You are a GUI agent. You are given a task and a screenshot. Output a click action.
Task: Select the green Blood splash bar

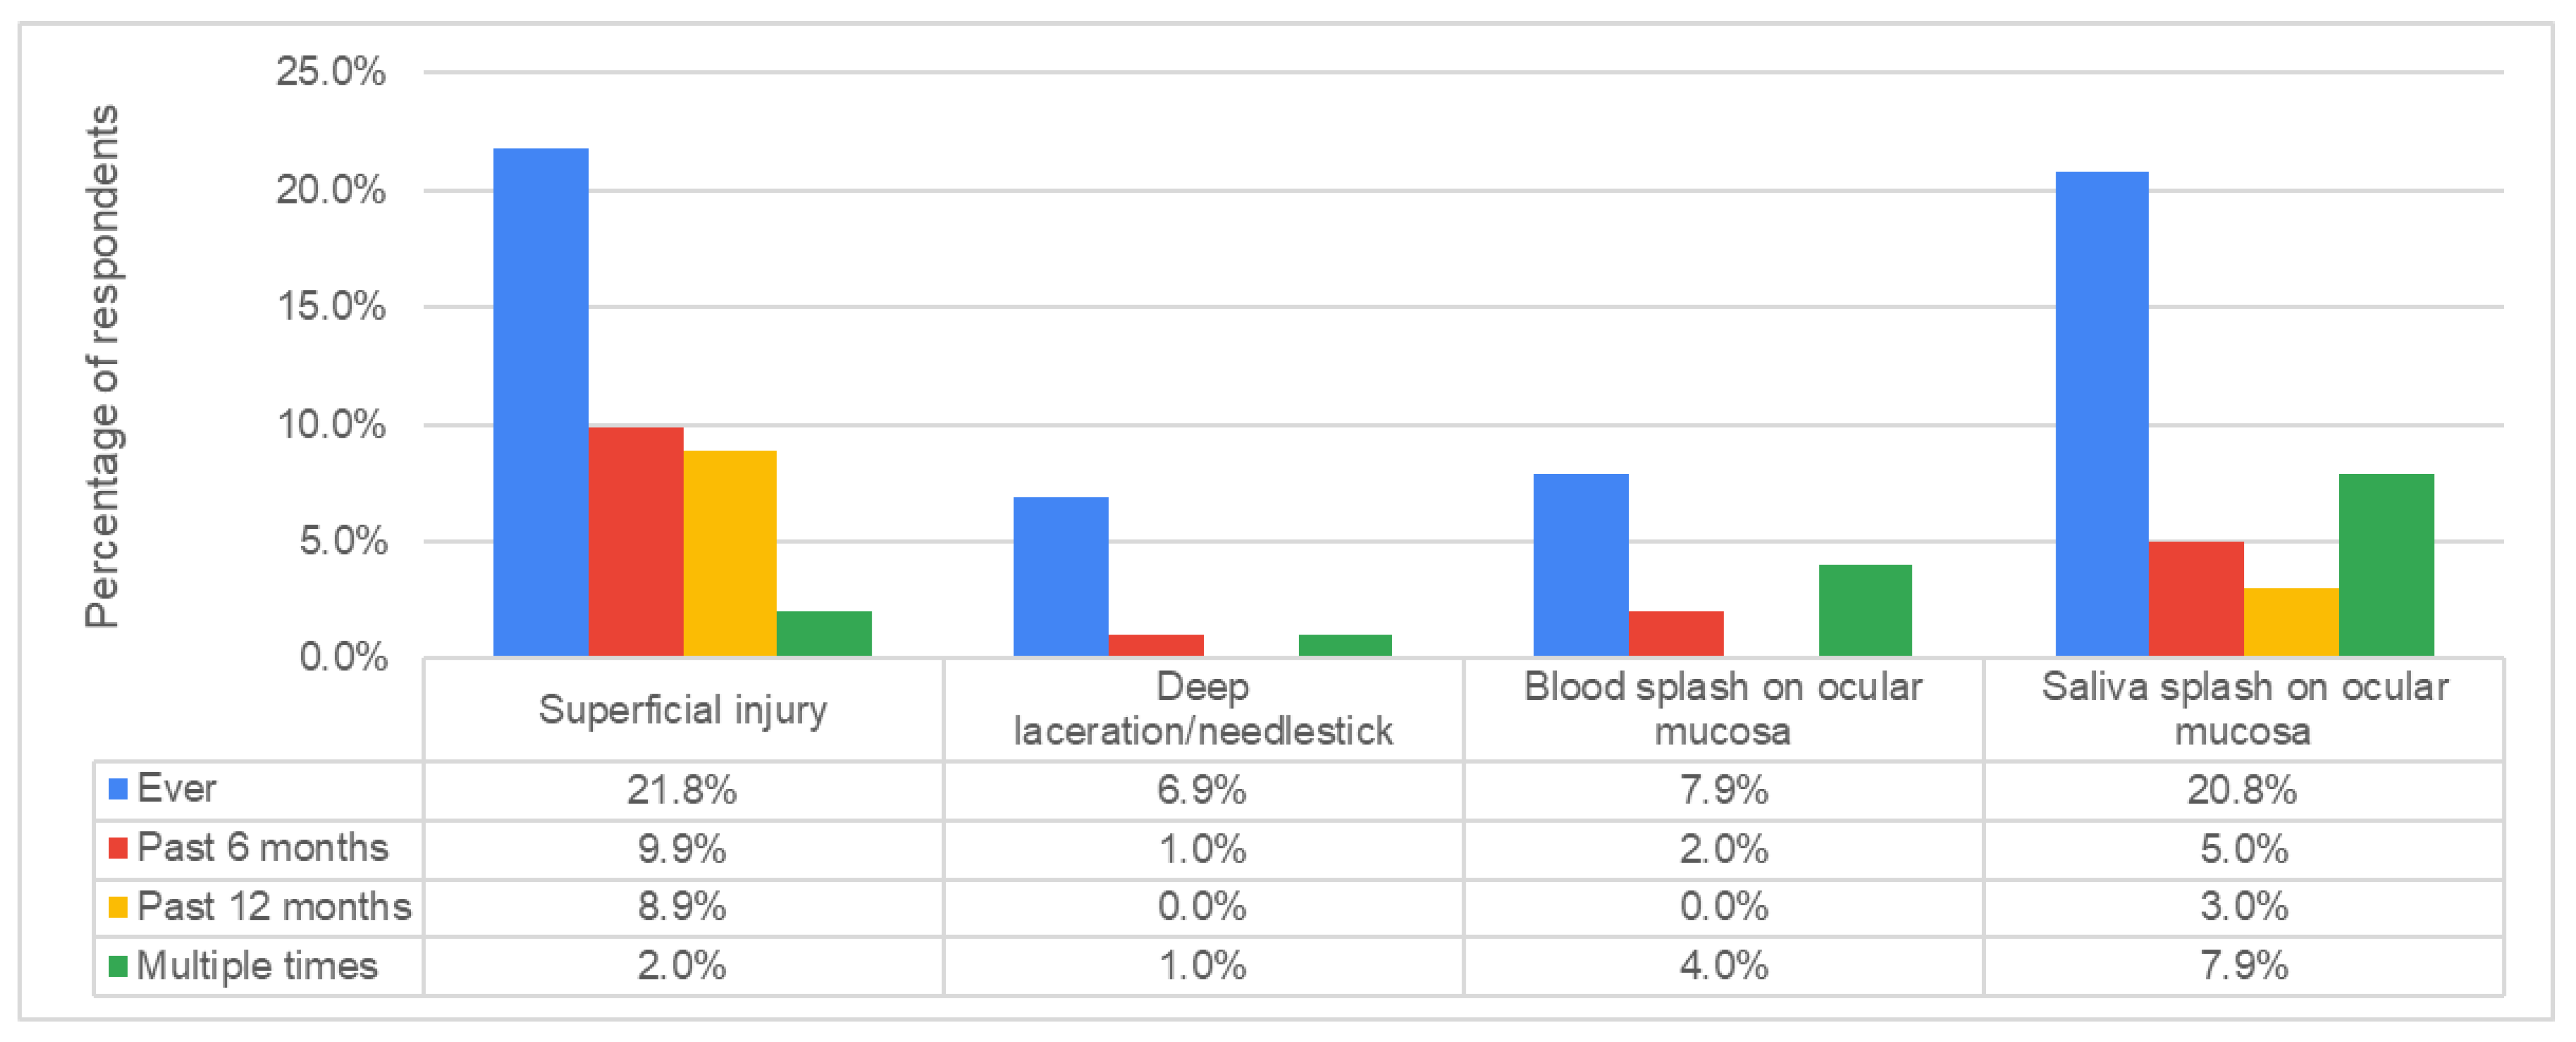[1865, 610]
